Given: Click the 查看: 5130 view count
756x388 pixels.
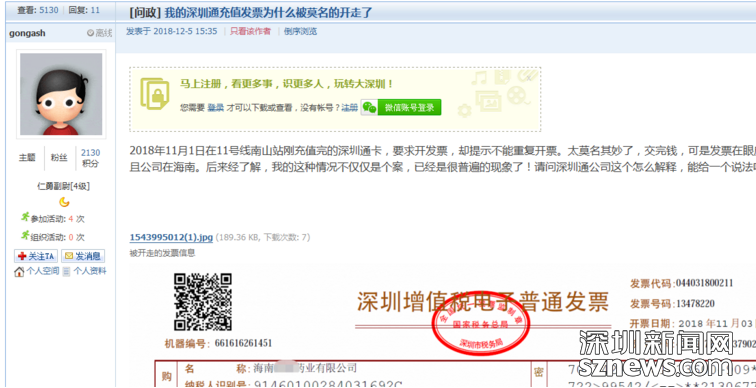Looking at the screenshot, I should pos(38,10).
